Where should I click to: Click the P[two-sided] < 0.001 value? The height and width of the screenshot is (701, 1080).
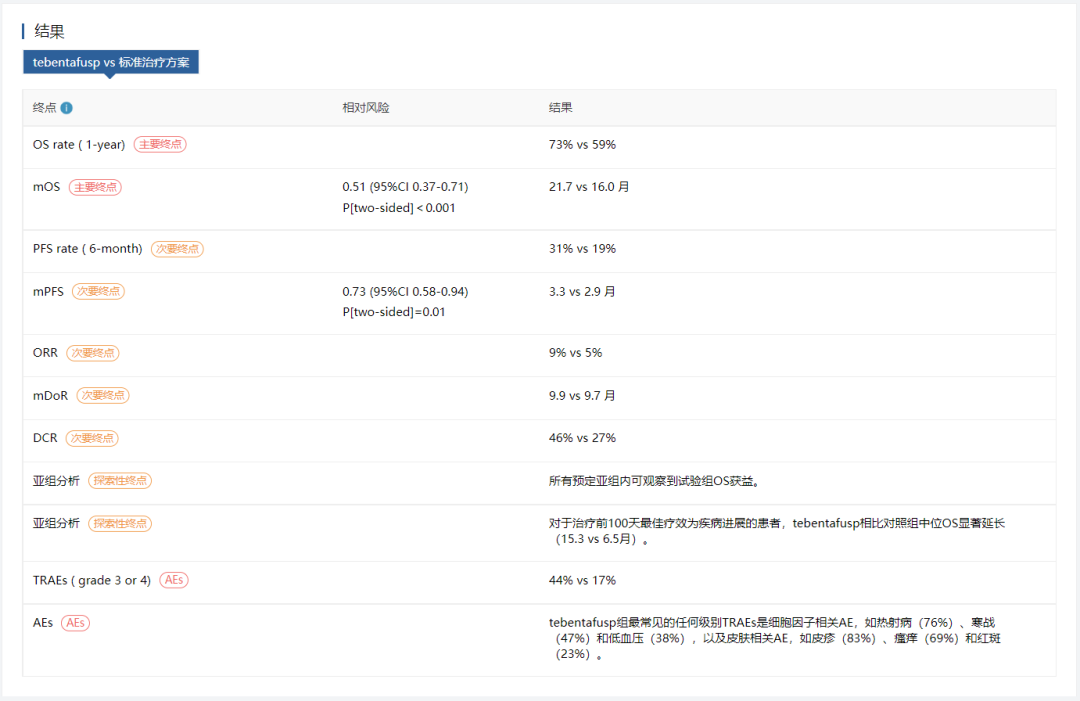[x=399, y=208]
